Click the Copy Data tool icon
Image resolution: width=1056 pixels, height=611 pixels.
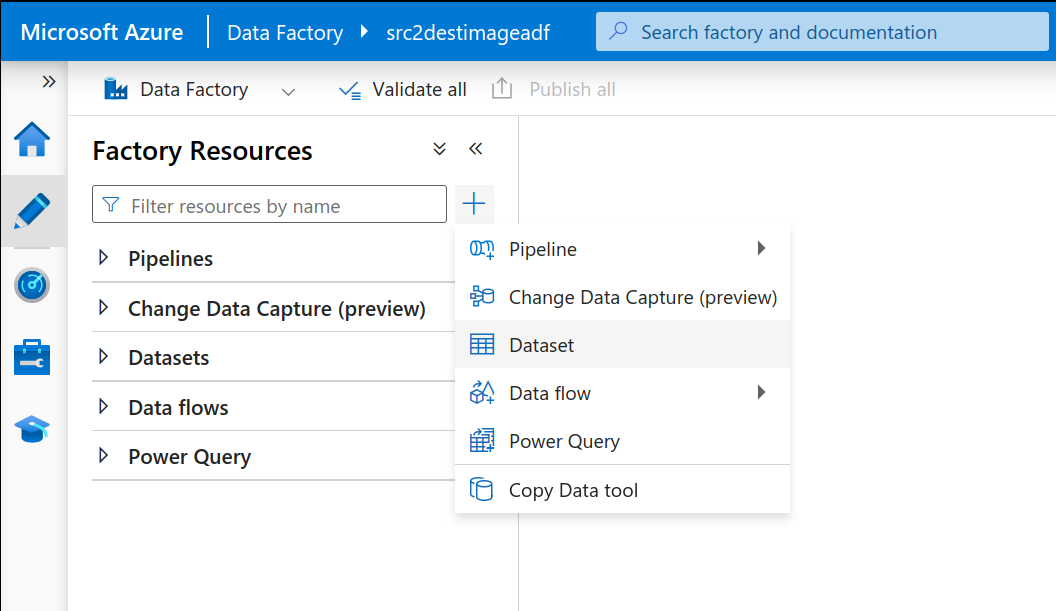coord(482,489)
